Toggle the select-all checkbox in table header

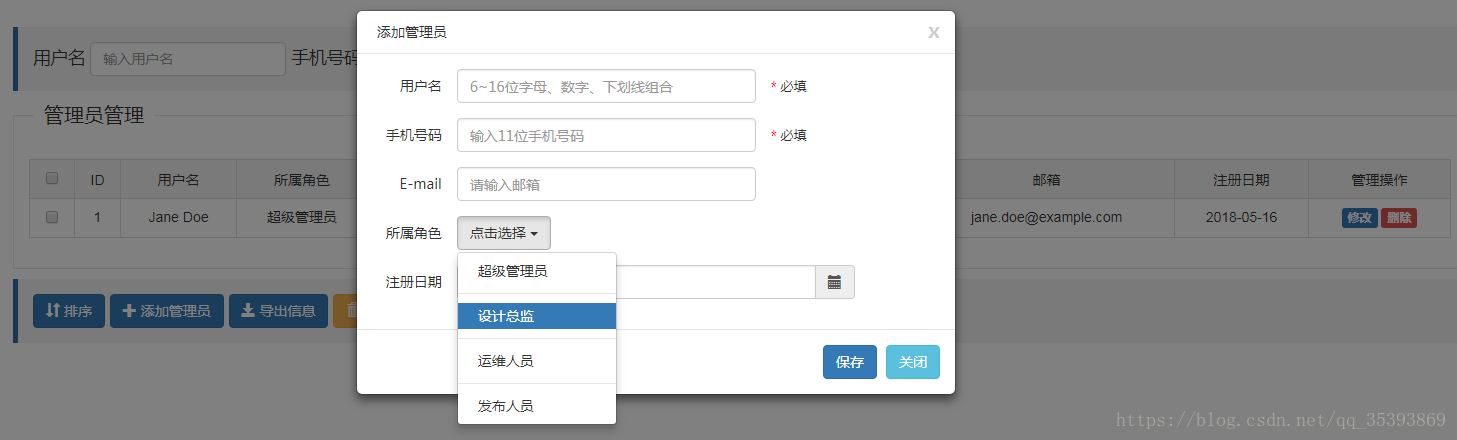tap(52, 179)
